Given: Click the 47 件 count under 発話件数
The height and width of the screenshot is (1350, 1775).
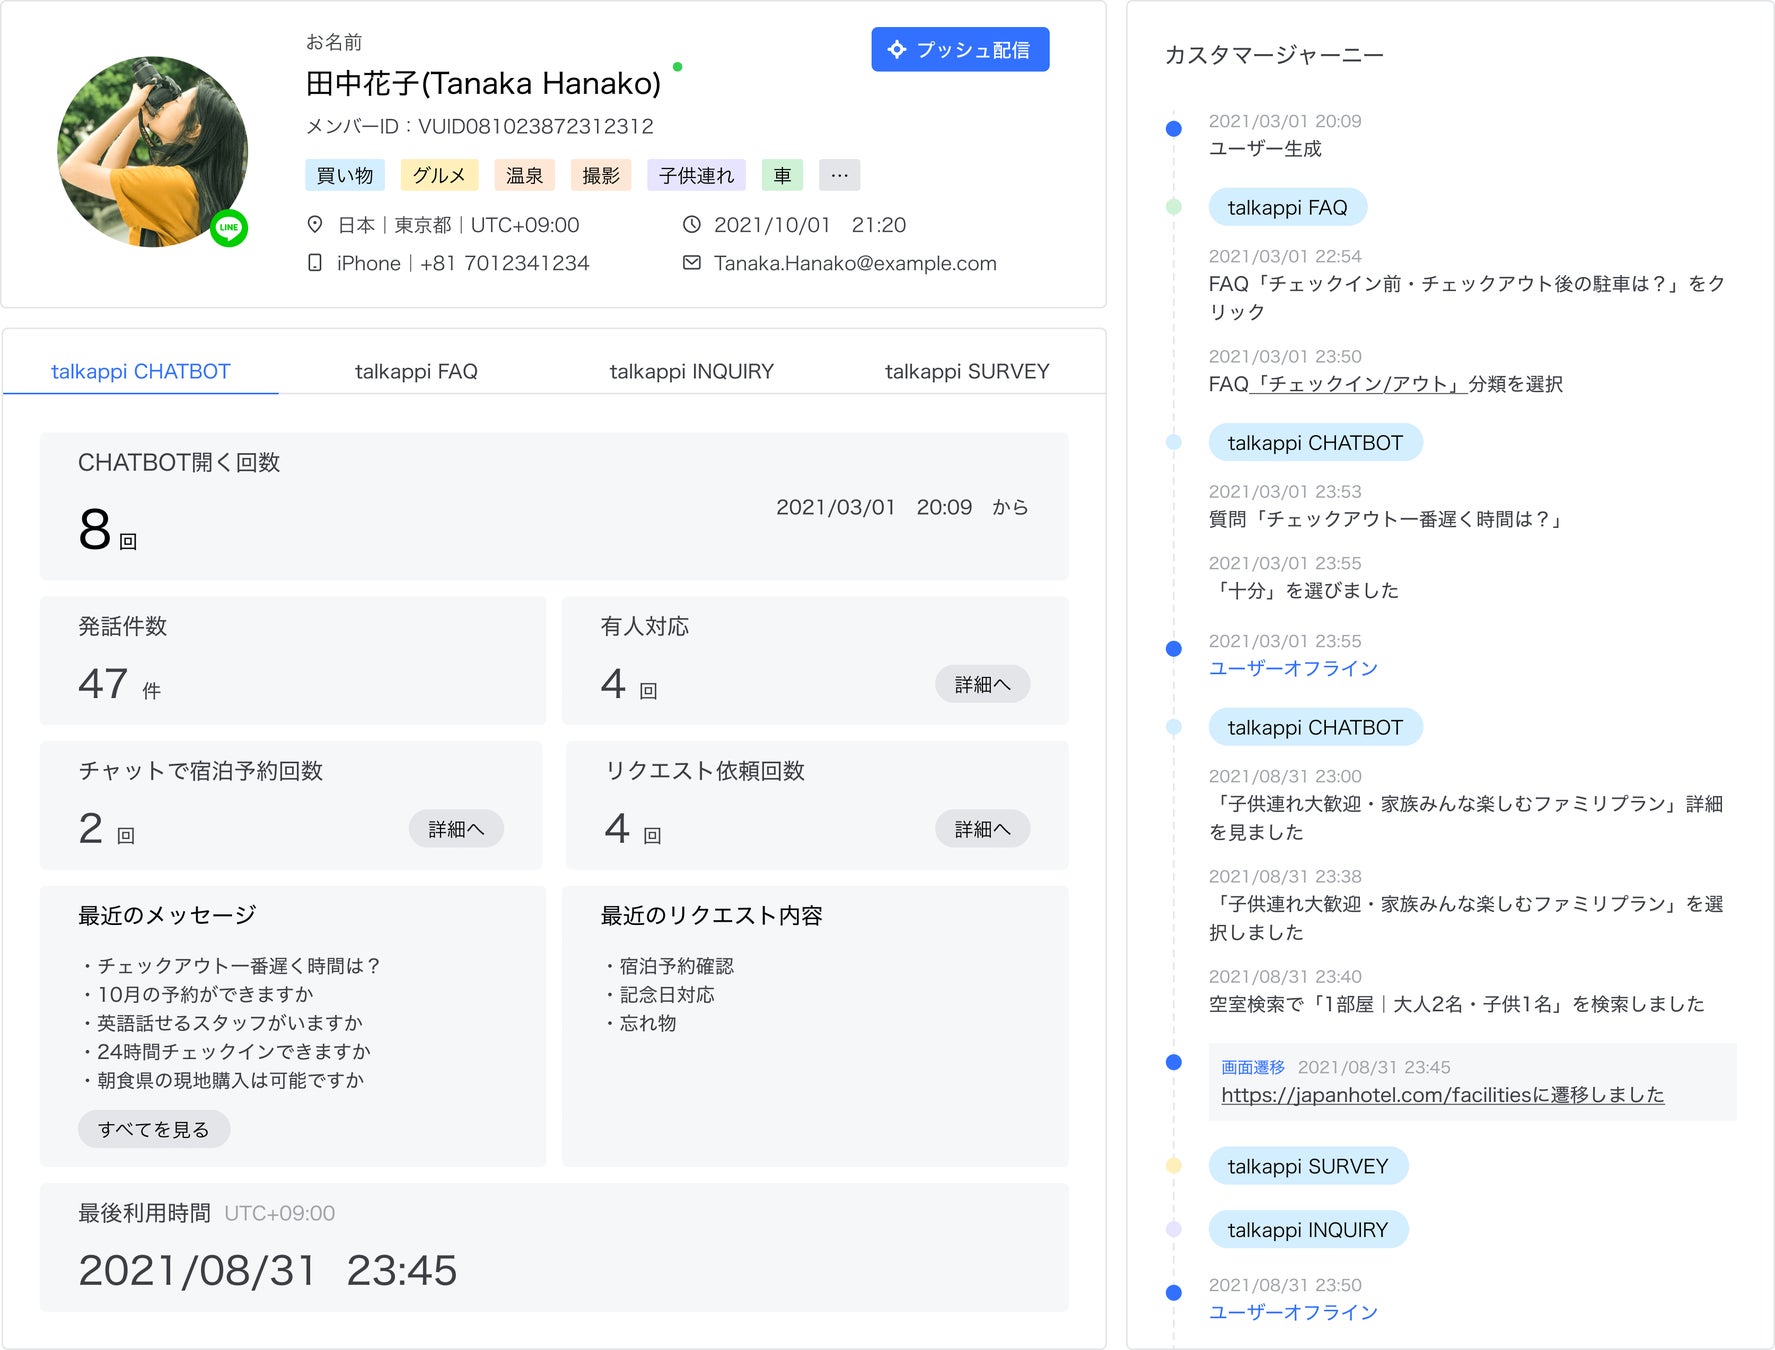Looking at the screenshot, I should [x=120, y=684].
